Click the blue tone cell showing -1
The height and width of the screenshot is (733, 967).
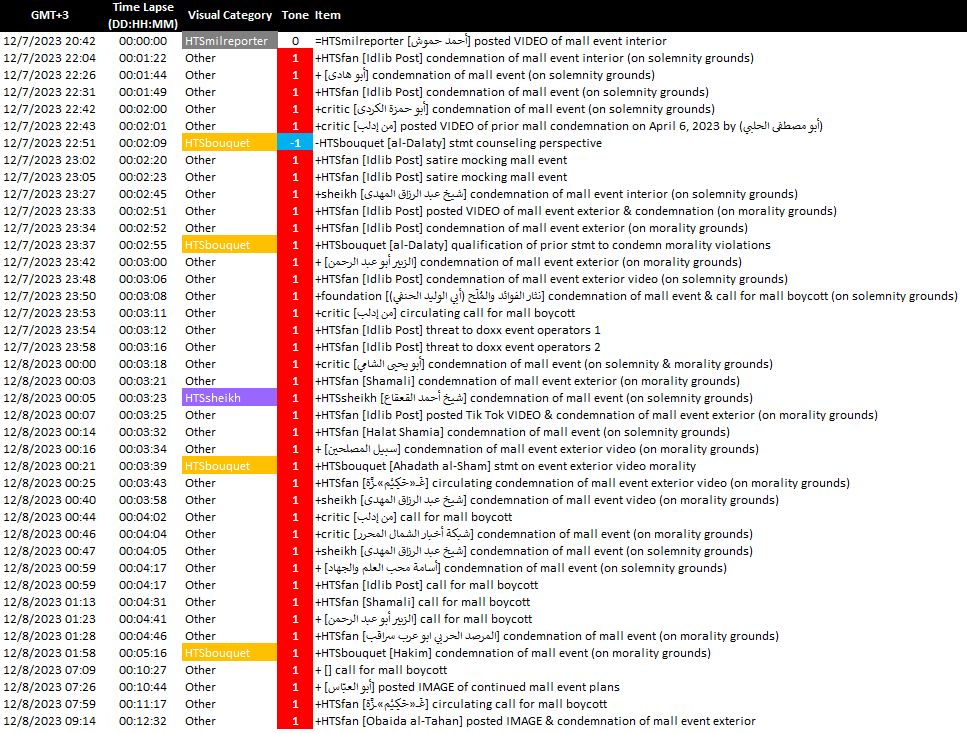coord(295,143)
